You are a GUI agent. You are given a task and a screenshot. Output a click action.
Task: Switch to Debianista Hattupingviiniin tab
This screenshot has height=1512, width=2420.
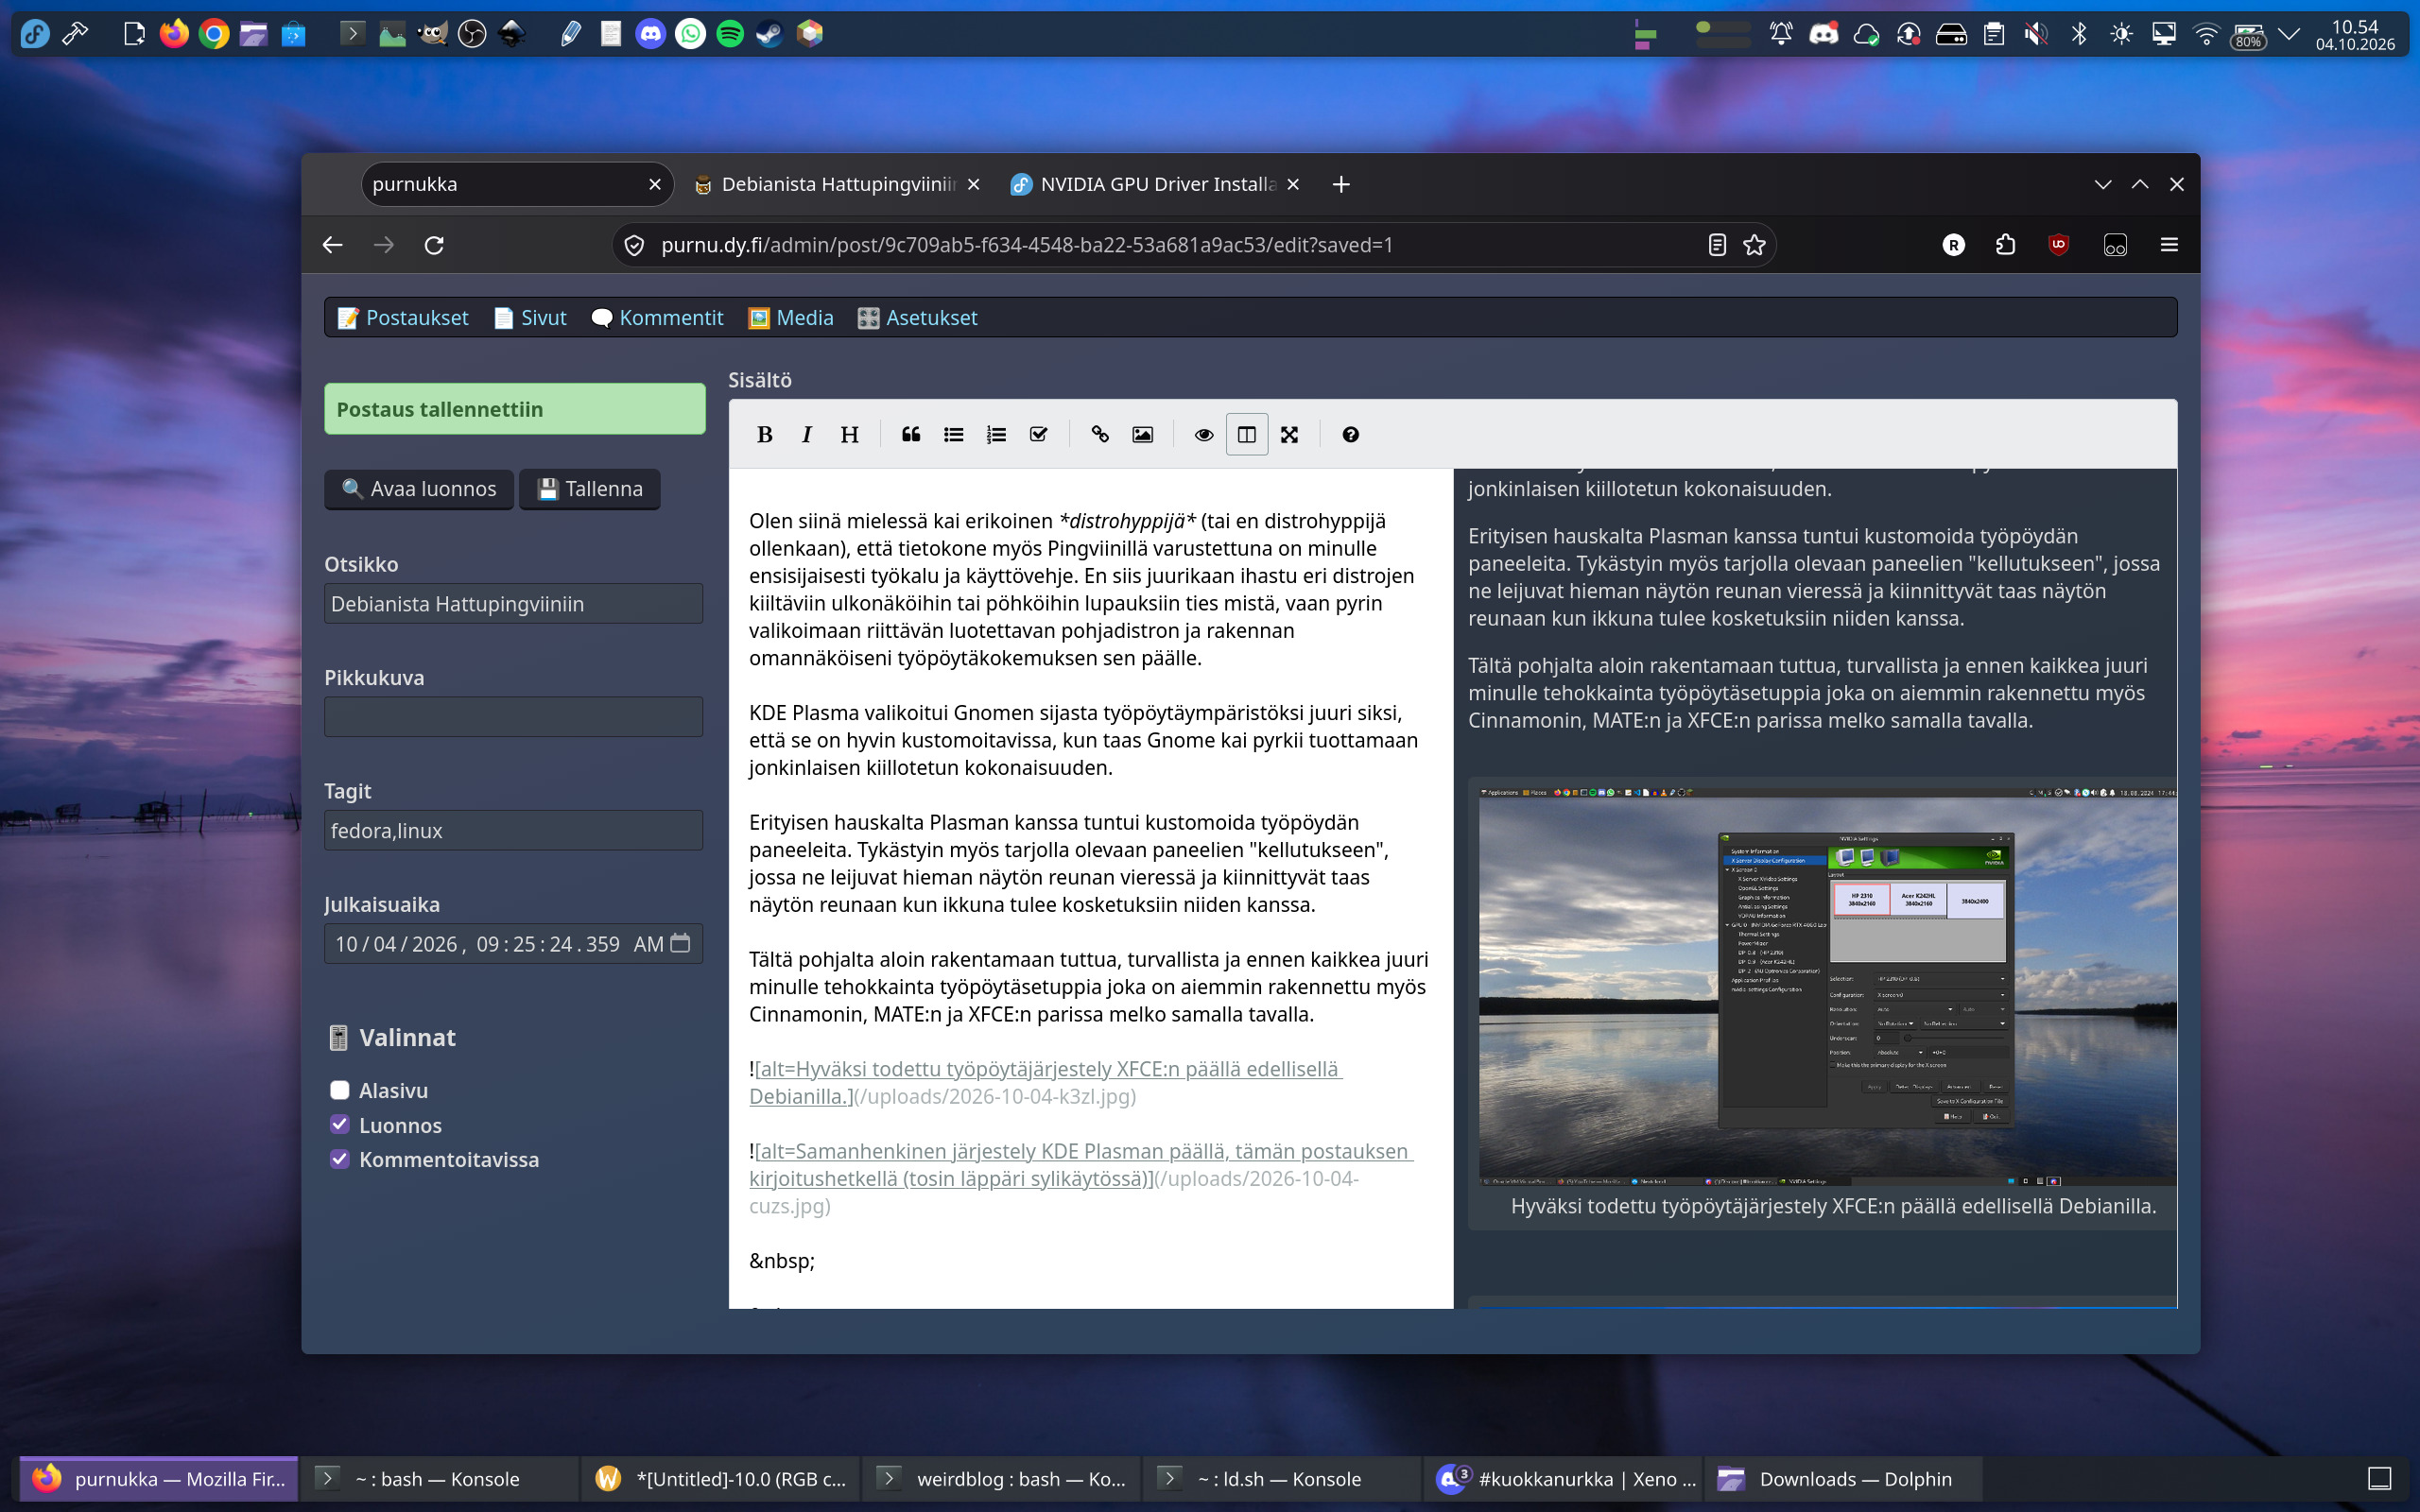[x=838, y=184]
